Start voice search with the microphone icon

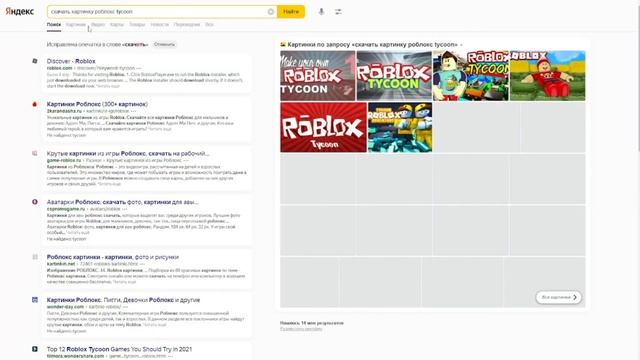[x=321, y=11]
